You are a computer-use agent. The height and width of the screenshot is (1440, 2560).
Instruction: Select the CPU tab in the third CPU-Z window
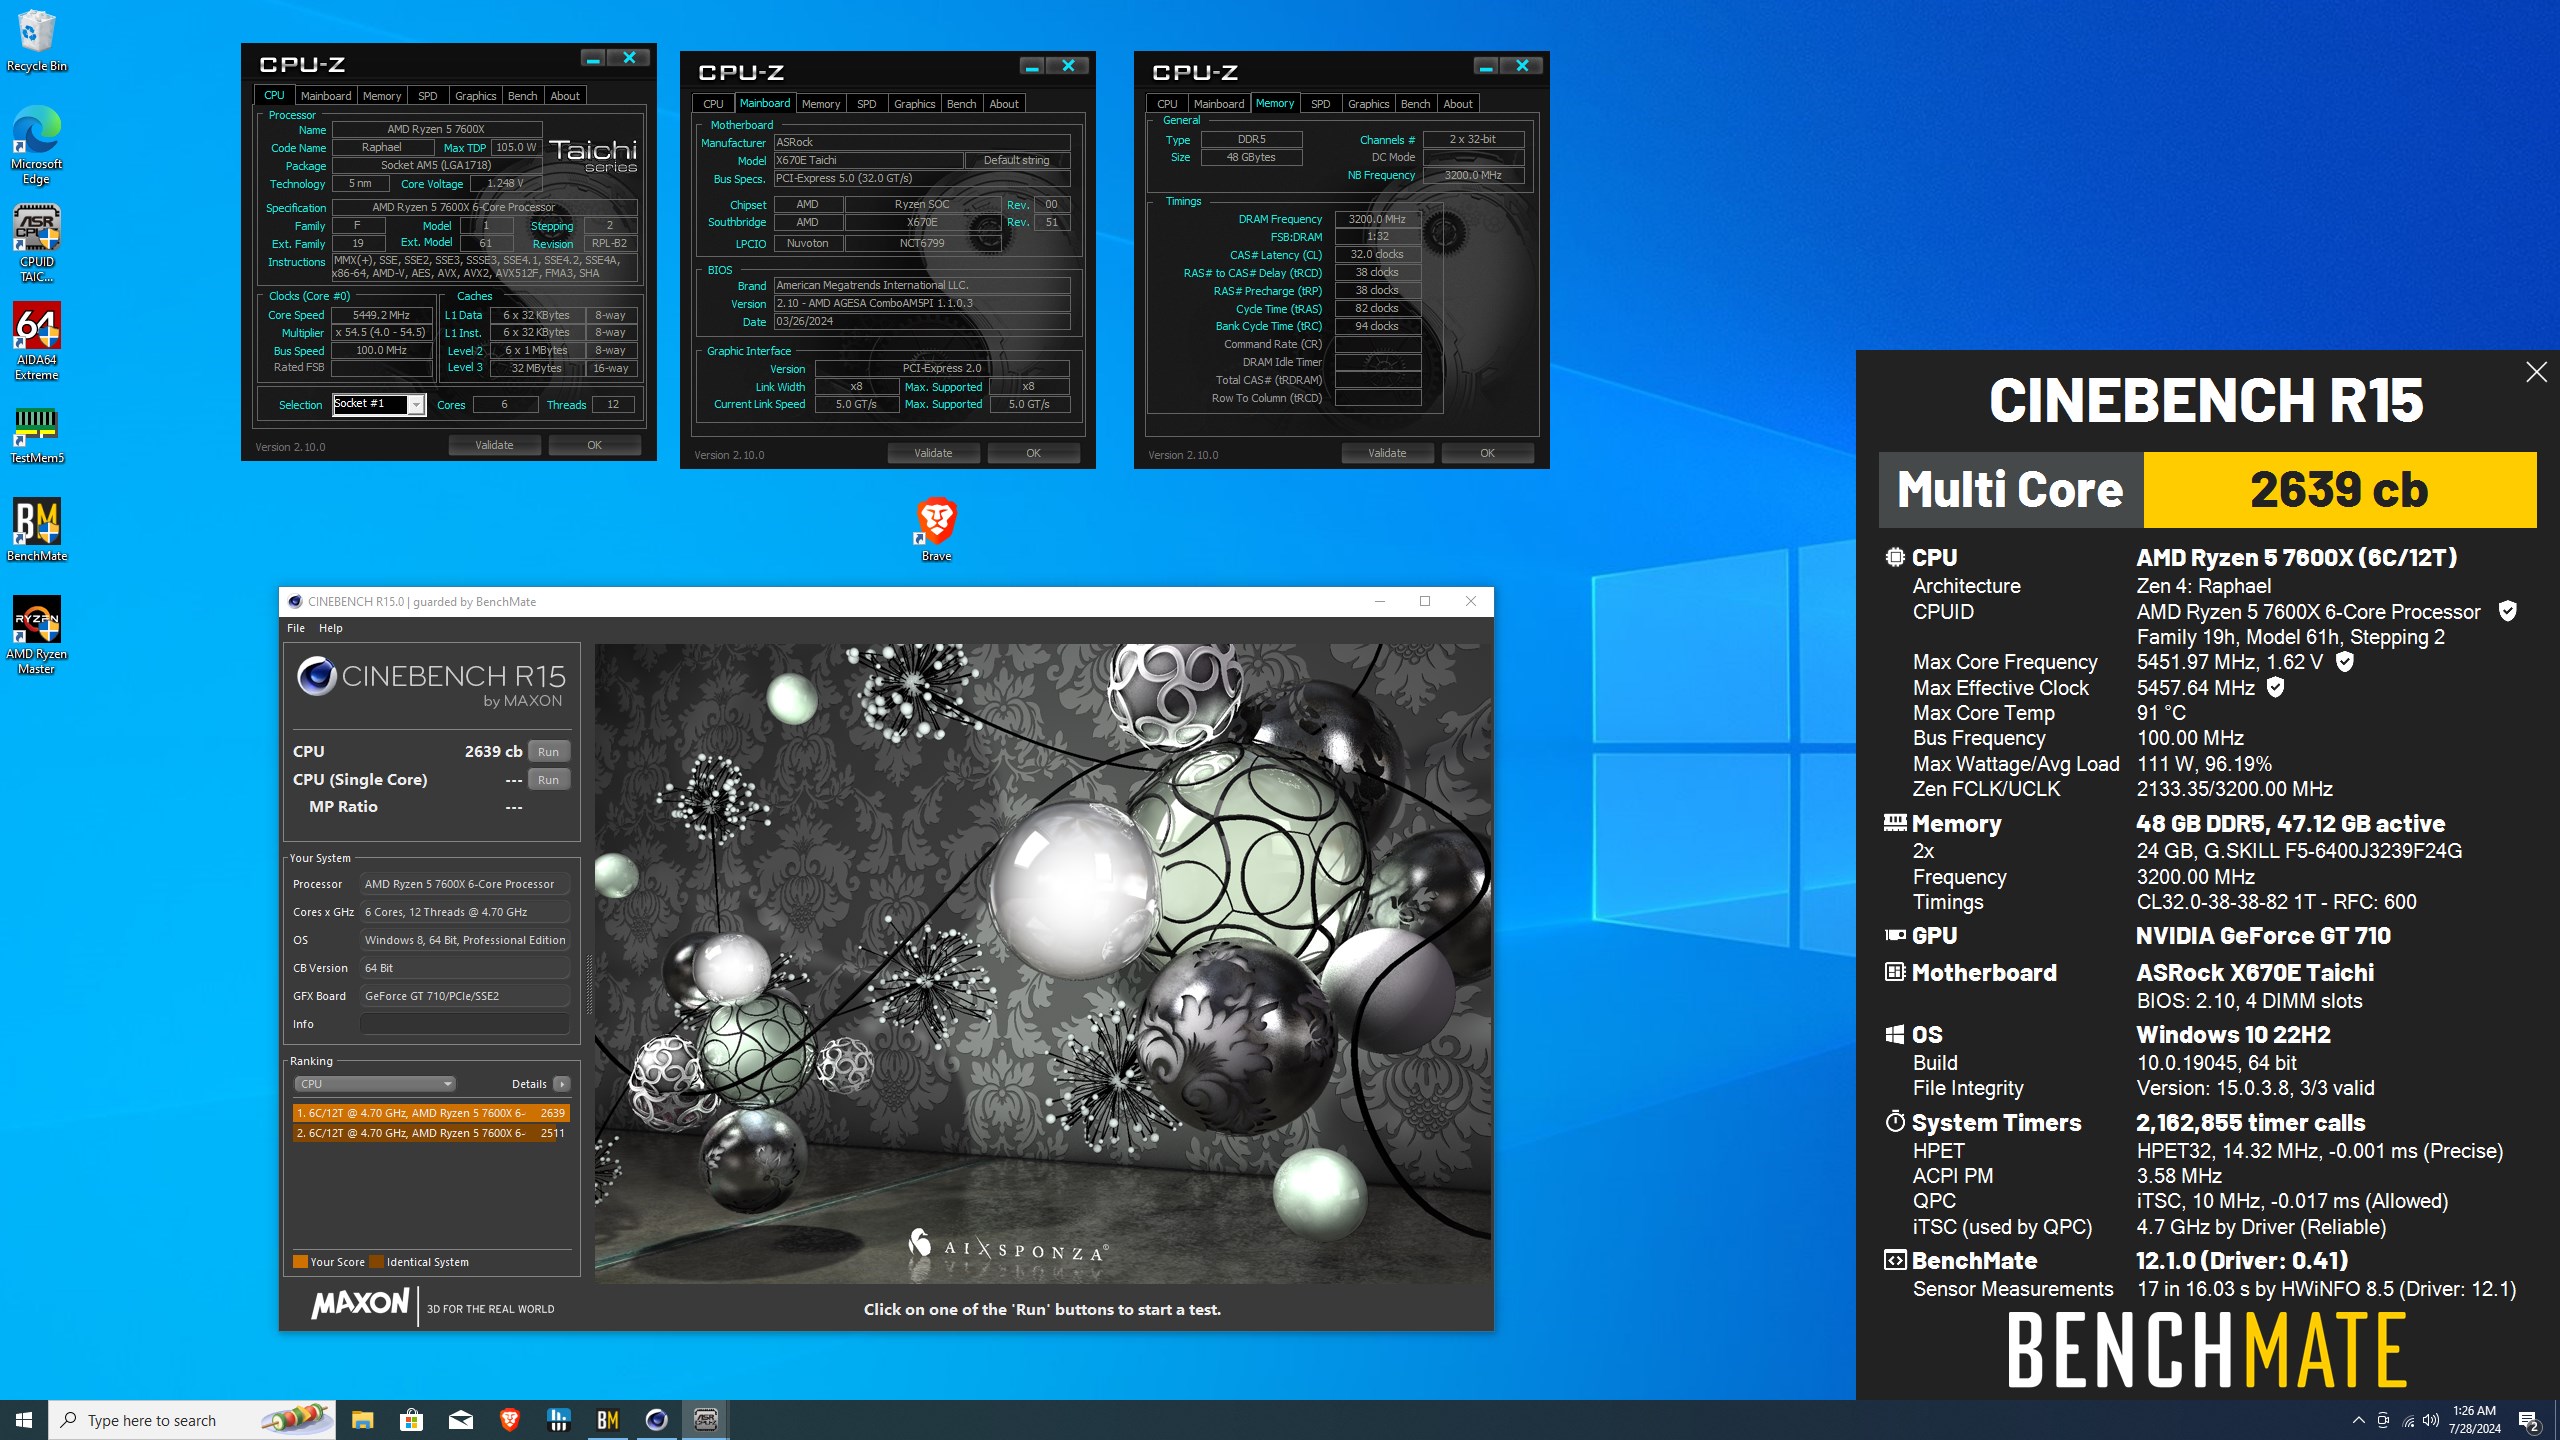coord(1167,104)
